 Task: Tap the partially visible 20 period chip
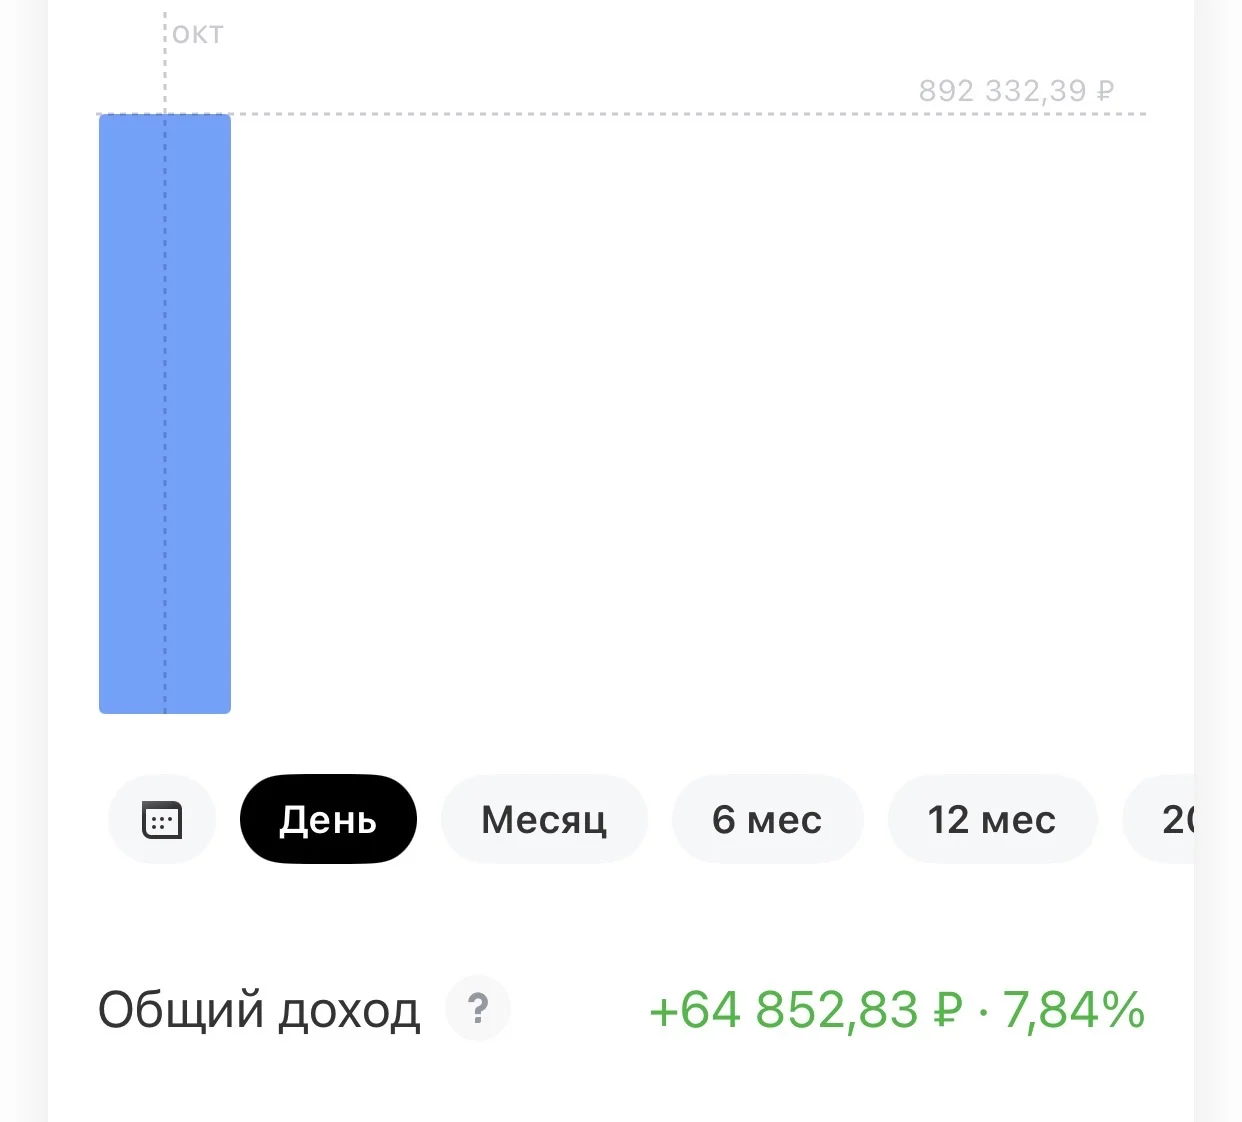tap(1160, 819)
